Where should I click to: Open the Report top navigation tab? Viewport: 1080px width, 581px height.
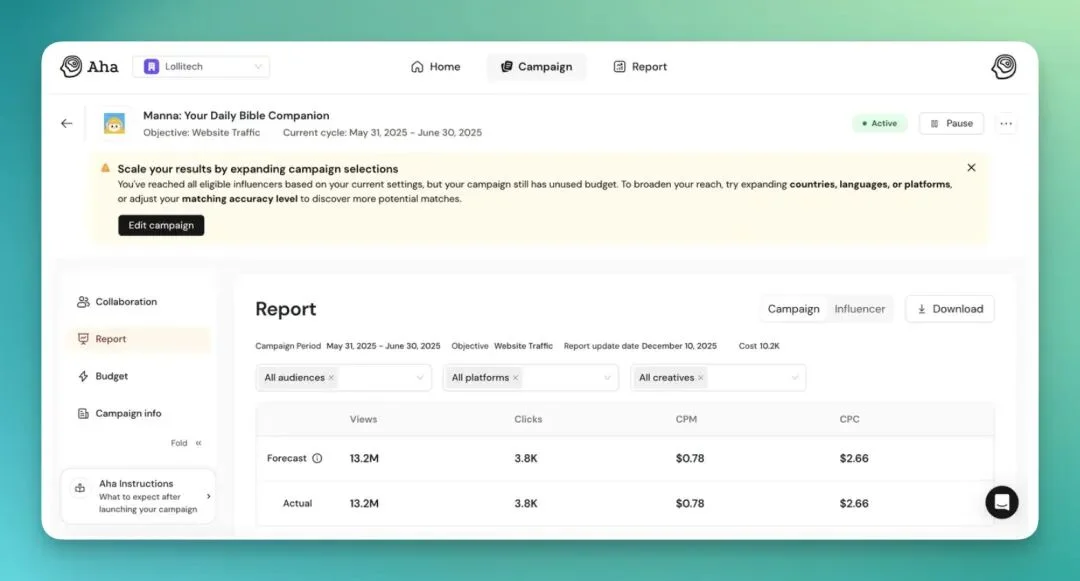640,67
